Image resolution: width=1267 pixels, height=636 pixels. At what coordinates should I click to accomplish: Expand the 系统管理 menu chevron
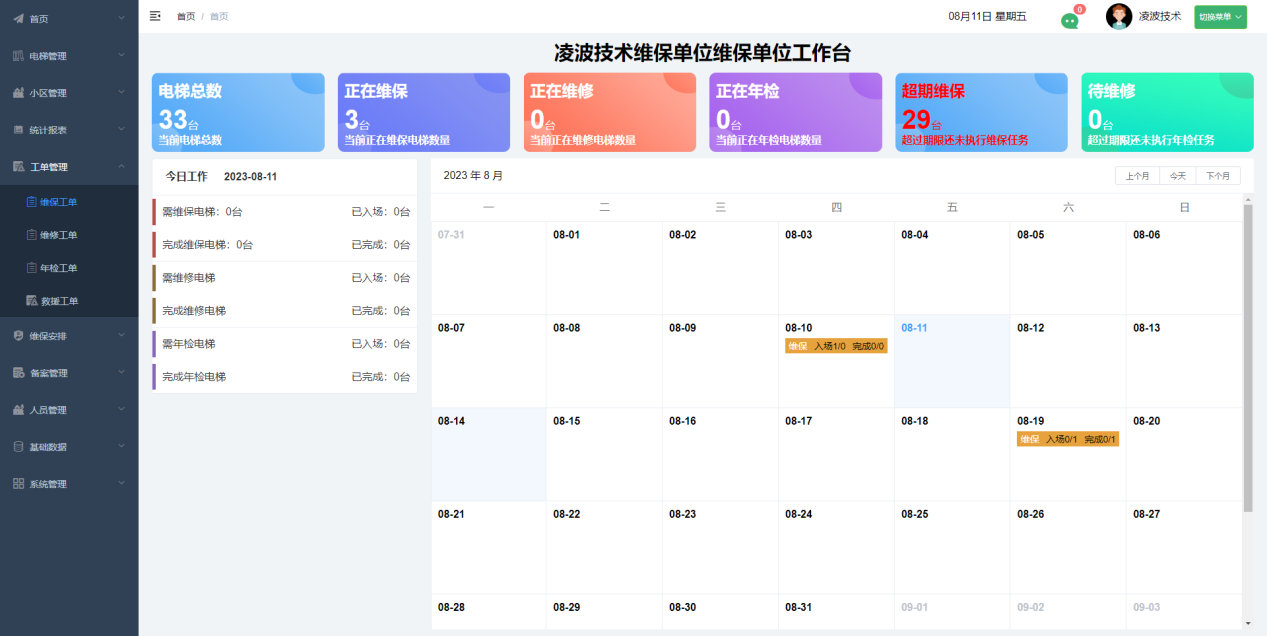pos(121,484)
